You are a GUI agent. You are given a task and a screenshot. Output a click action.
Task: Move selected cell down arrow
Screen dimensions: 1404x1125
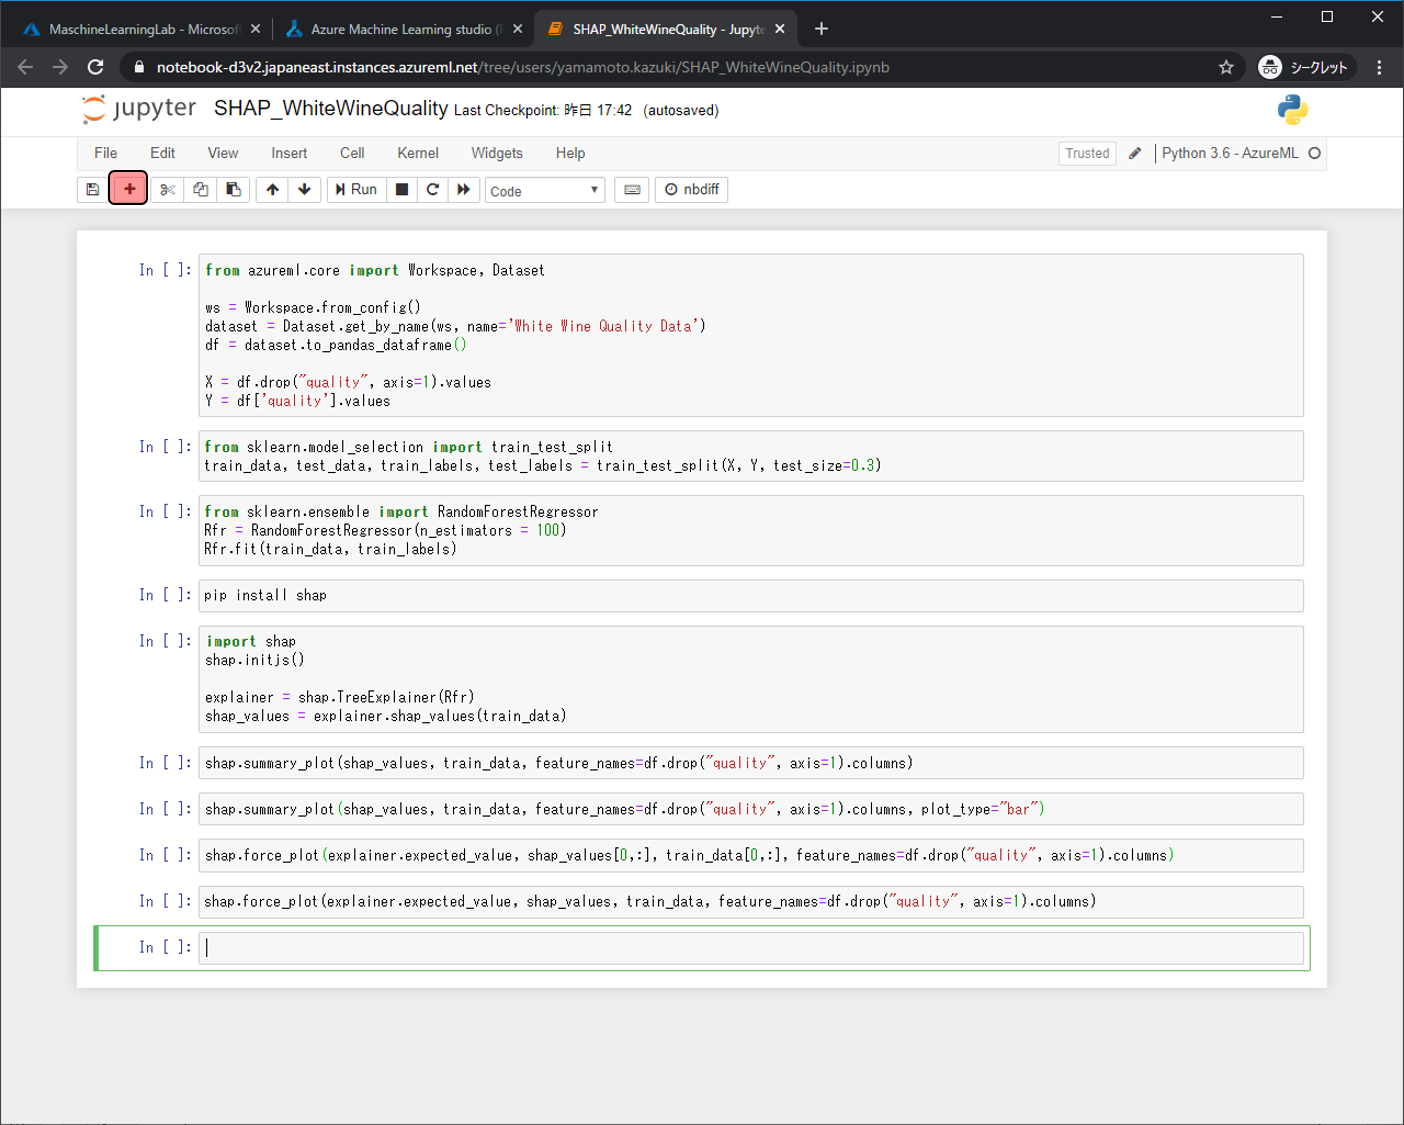click(x=305, y=190)
